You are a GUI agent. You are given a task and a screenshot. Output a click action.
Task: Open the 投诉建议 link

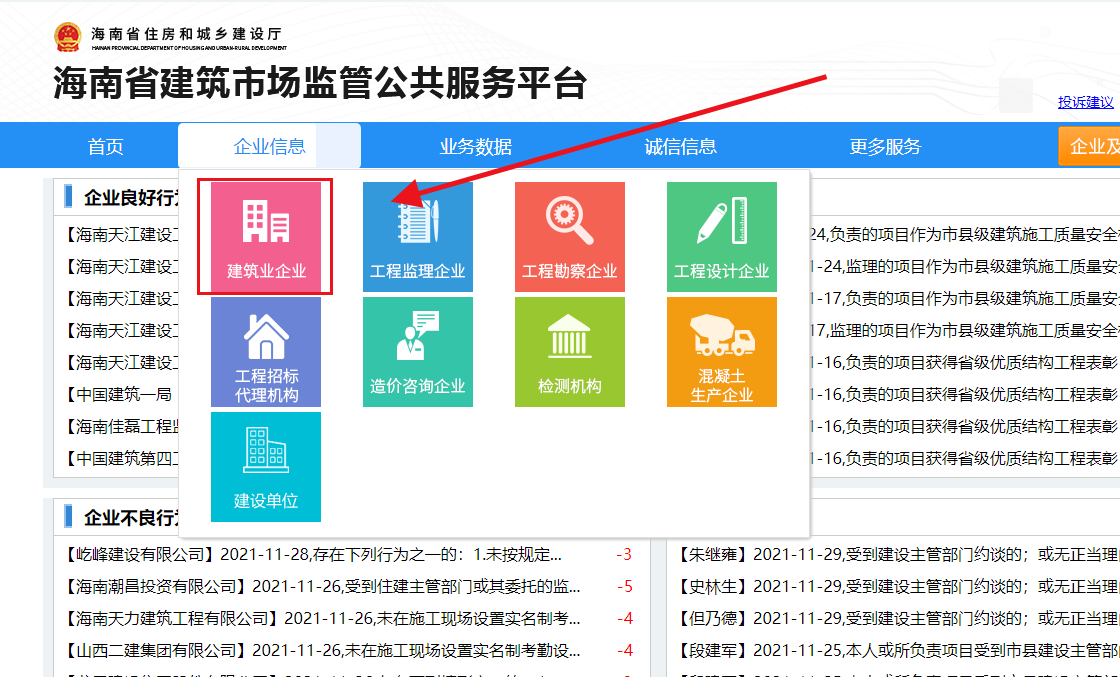pyautogui.click(x=1085, y=102)
